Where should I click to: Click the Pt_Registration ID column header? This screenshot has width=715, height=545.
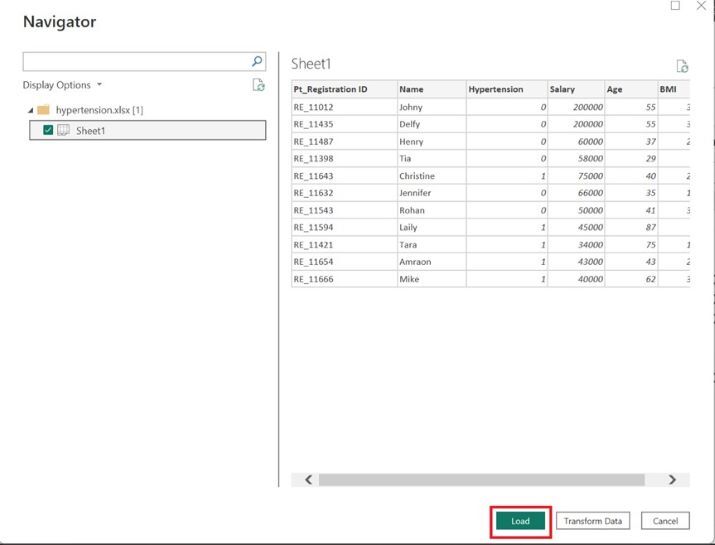click(x=344, y=89)
